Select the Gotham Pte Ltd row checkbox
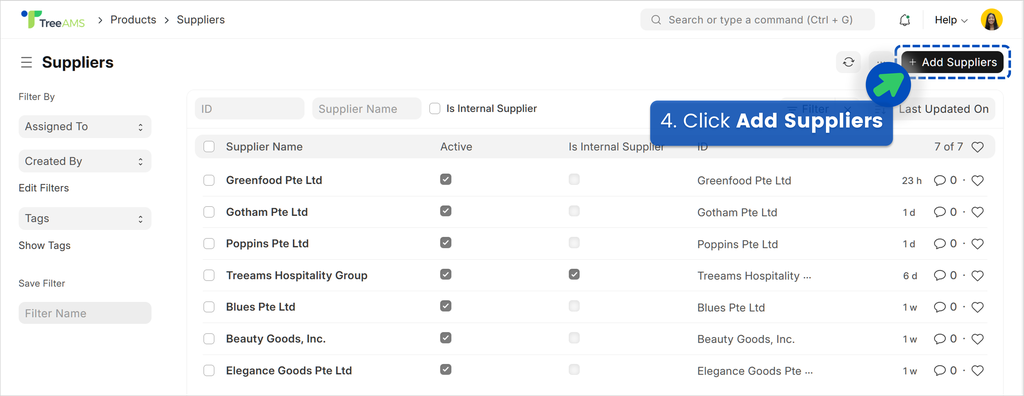Viewport: 1024px width, 396px height. click(209, 212)
